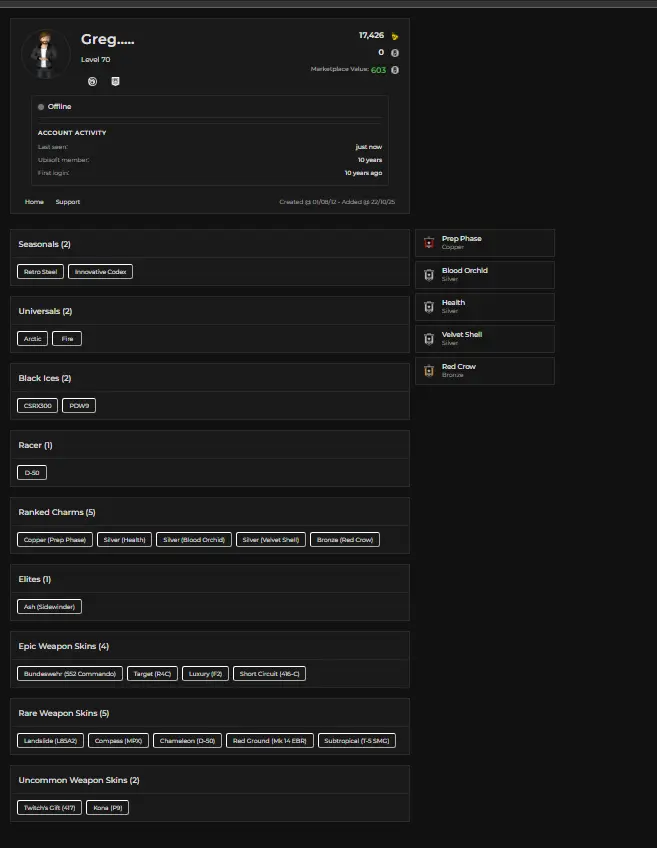Select the Target (R4C) skin tag
The image size is (657, 848).
click(152, 674)
